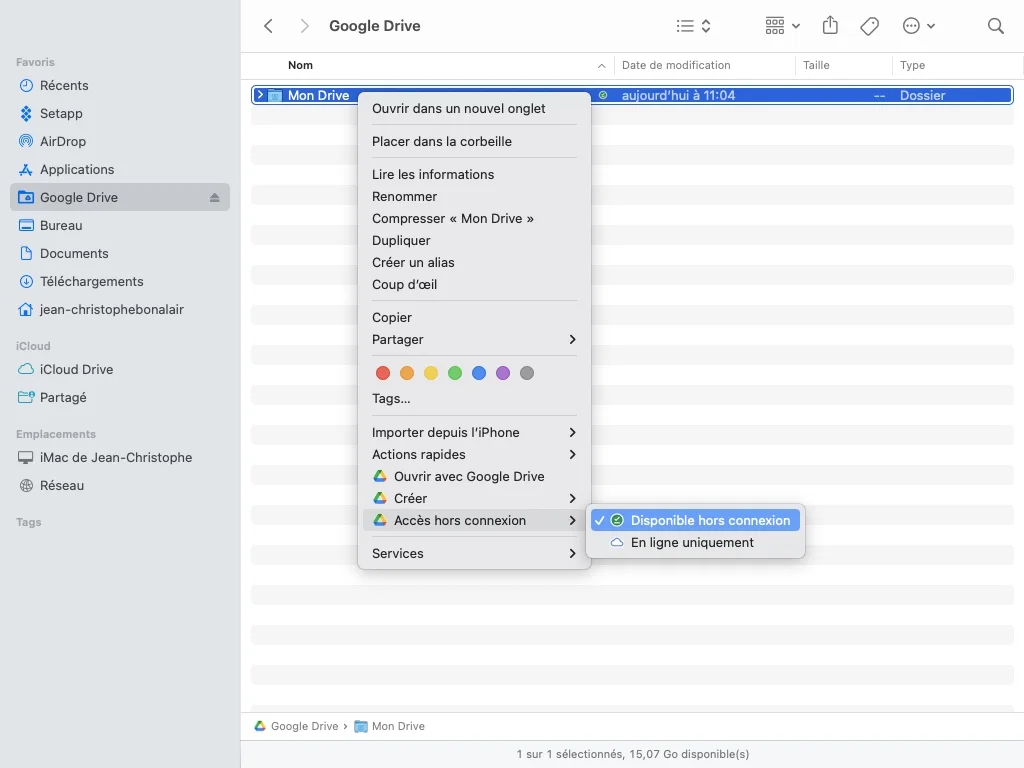This screenshot has width=1024, height=768.
Task: Click Mon Drive in the path bar
Action: pos(389,726)
